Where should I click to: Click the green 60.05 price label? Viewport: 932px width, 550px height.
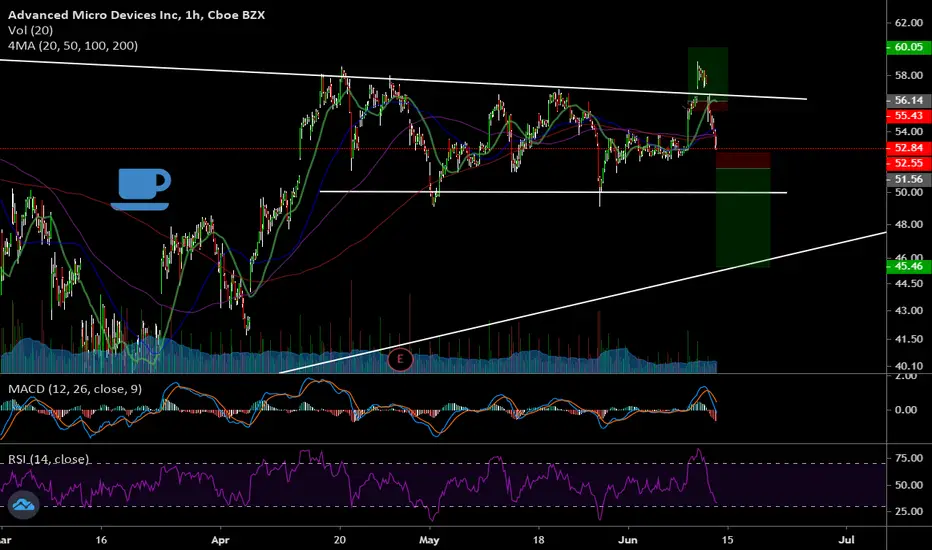point(909,47)
